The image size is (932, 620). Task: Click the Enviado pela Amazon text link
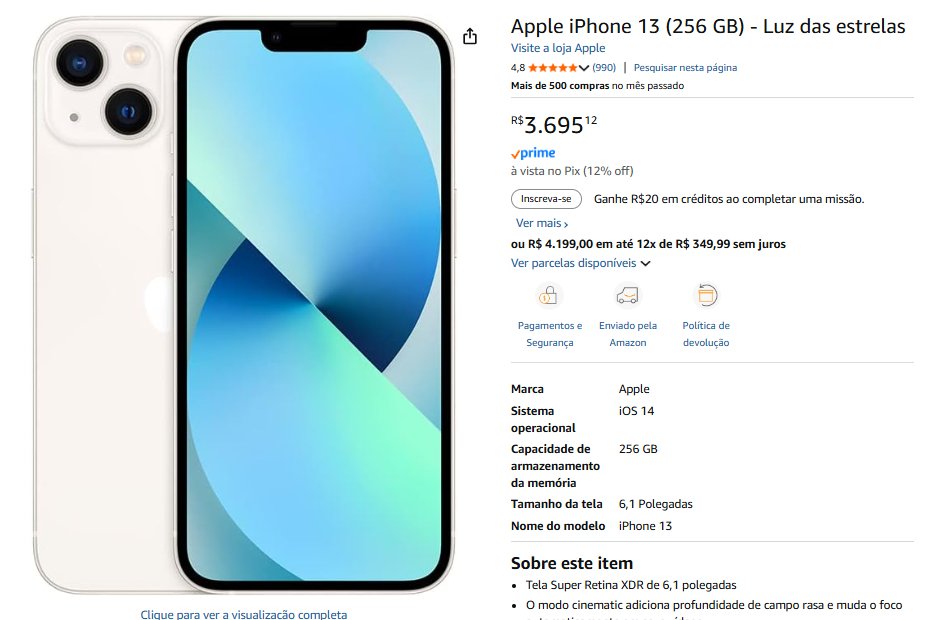pyautogui.click(x=628, y=334)
